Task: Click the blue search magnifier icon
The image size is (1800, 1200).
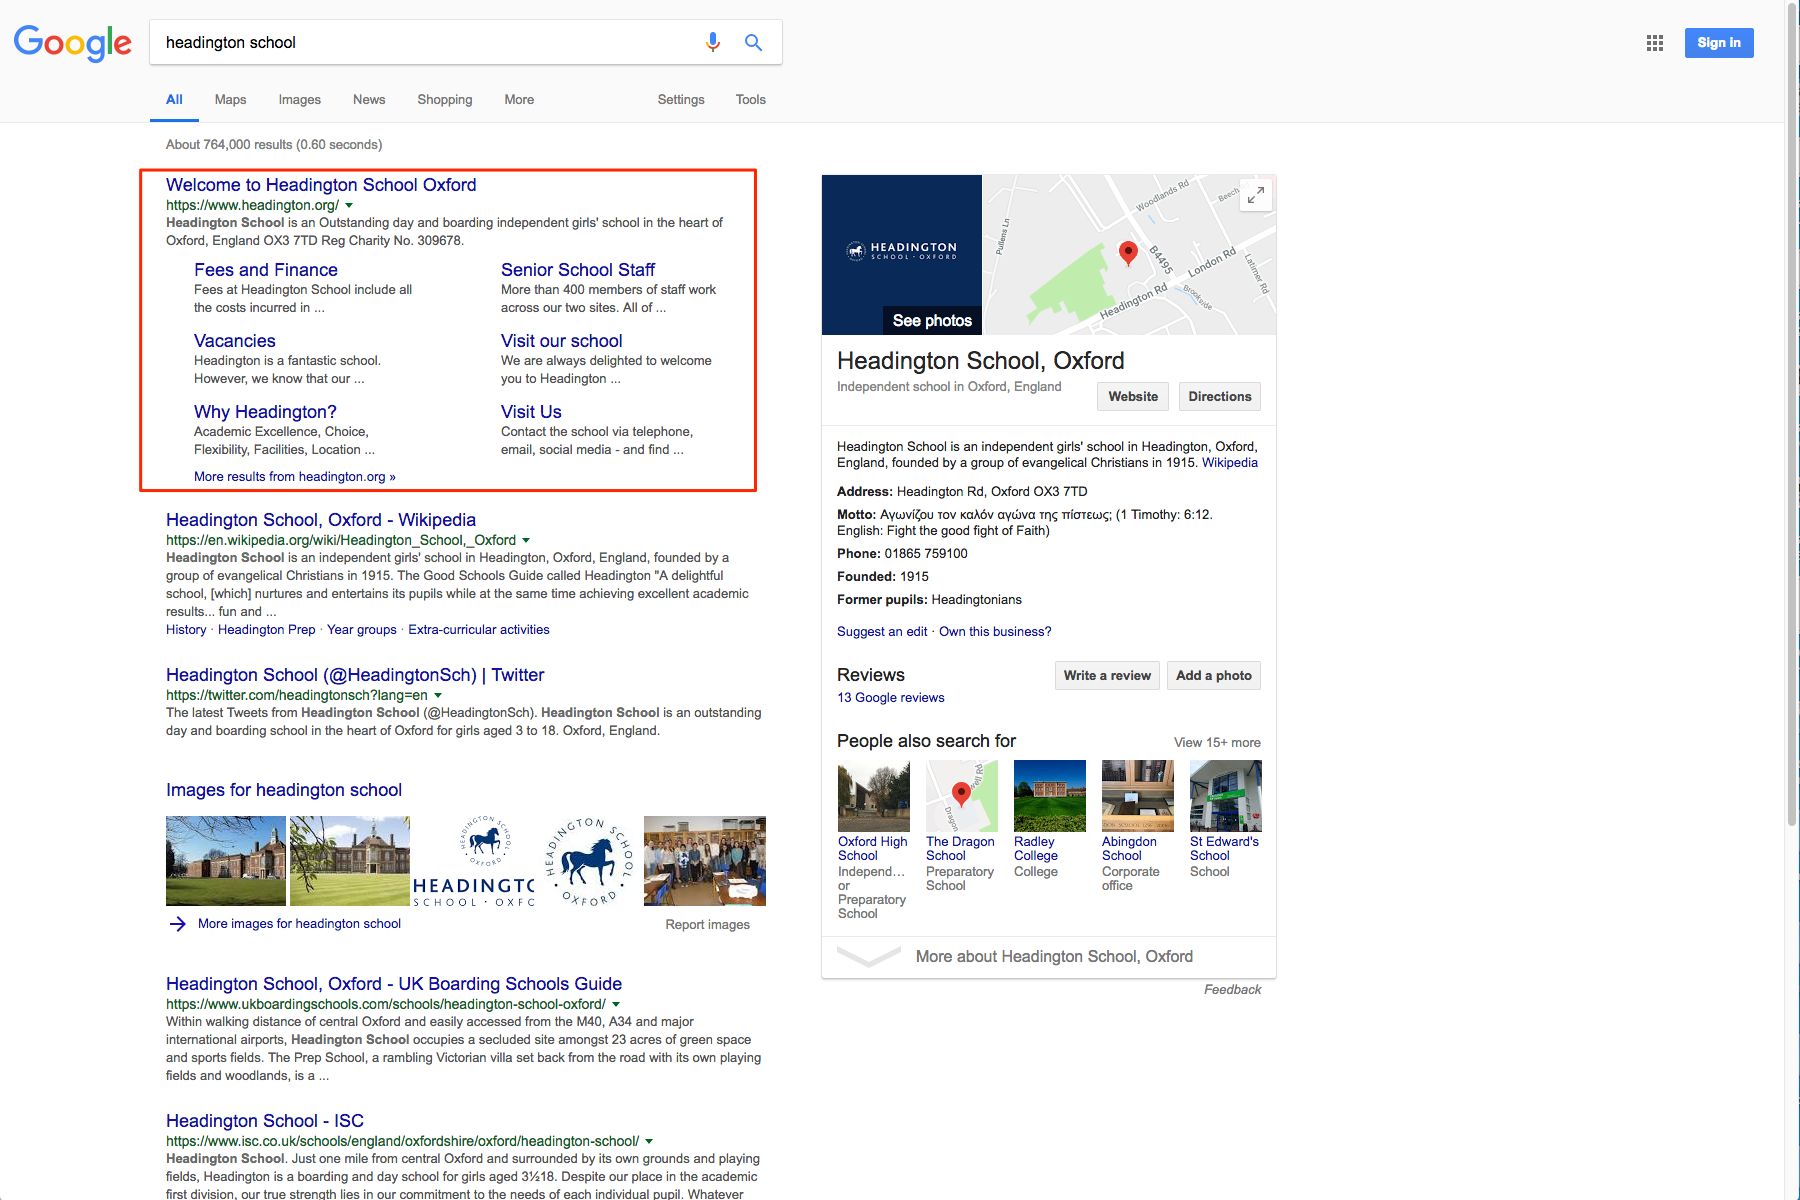Action: [753, 42]
